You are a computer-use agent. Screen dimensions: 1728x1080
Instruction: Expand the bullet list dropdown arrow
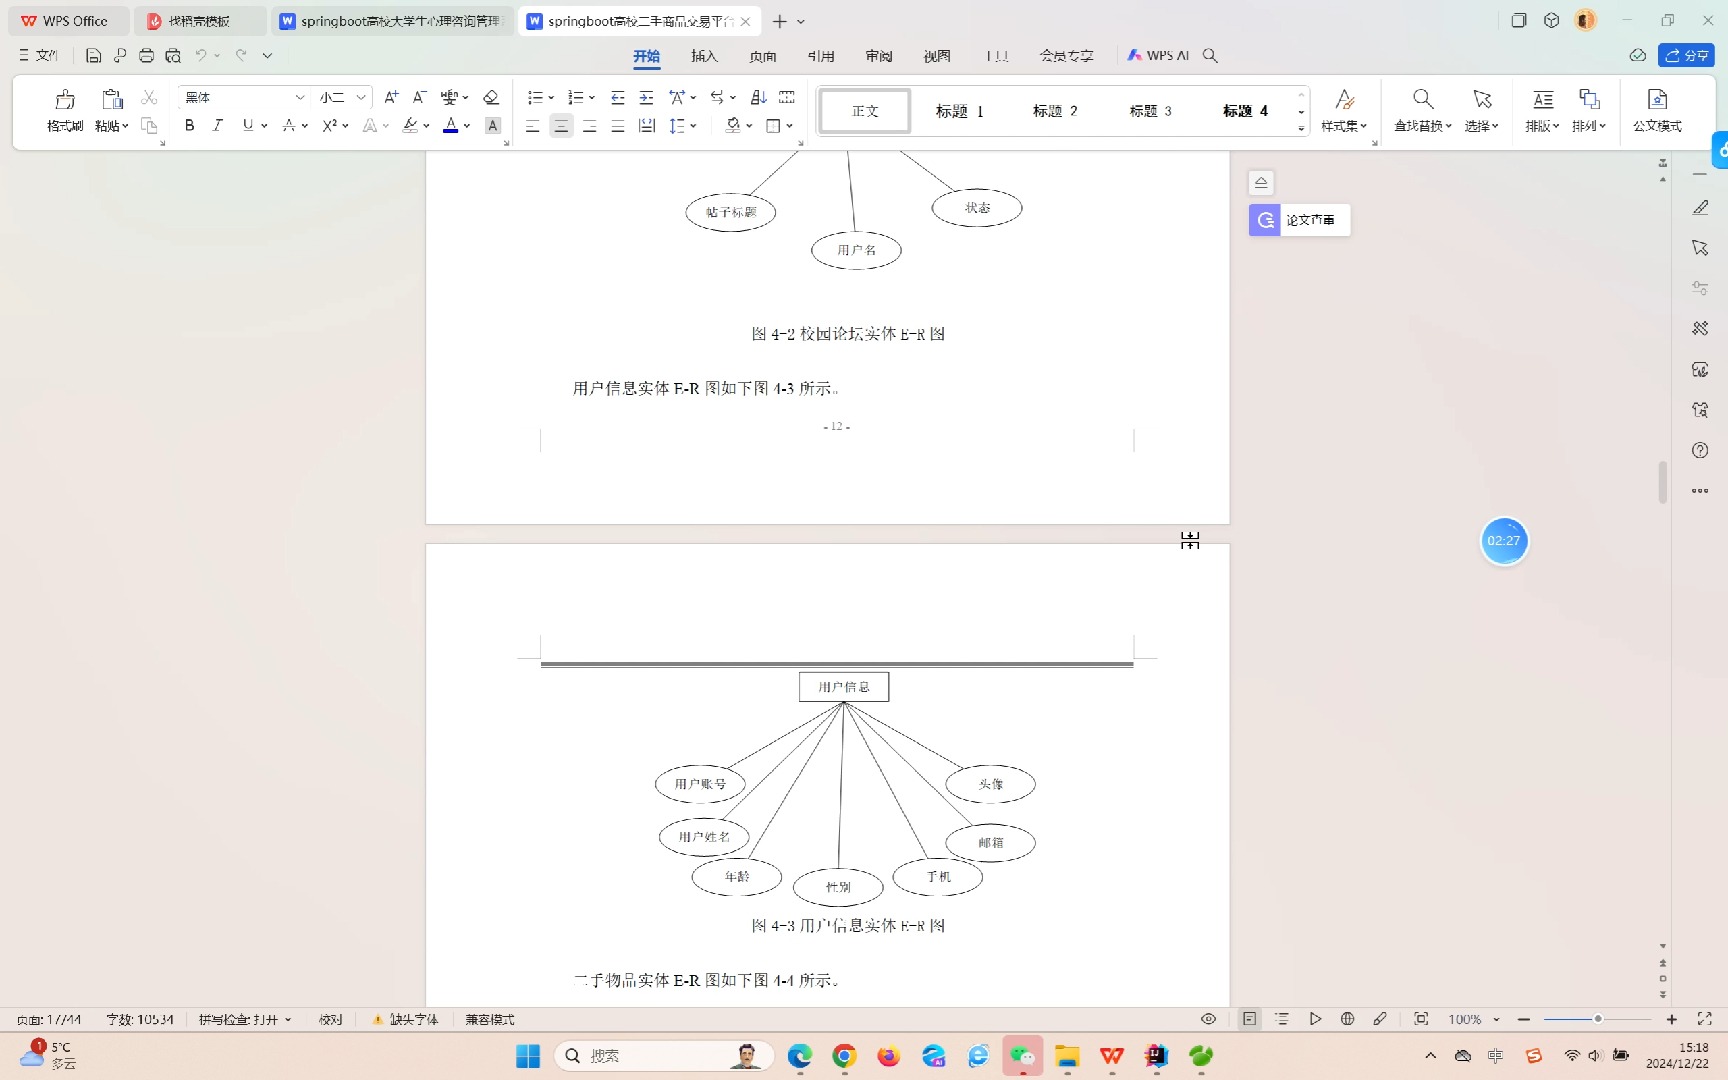point(551,98)
